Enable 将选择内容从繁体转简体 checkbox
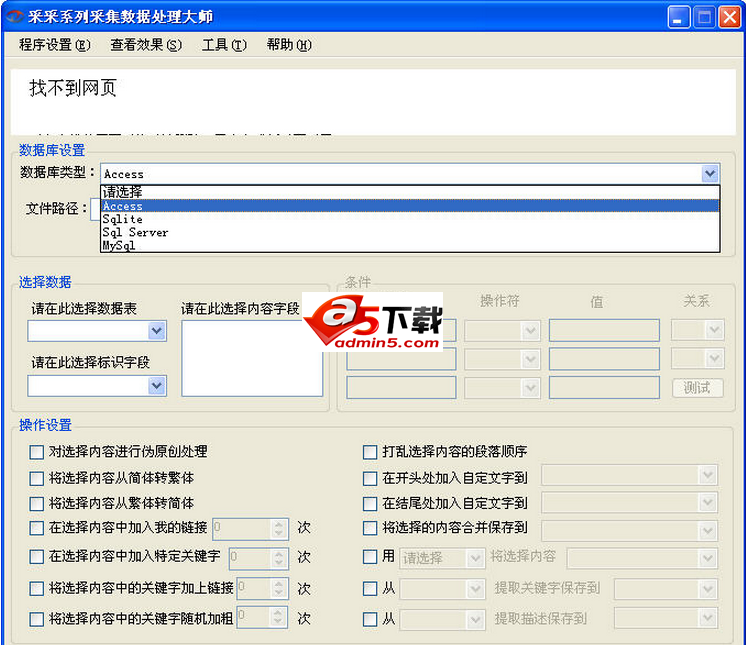Viewport: 746px width, 645px height. (x=37, y=504)
